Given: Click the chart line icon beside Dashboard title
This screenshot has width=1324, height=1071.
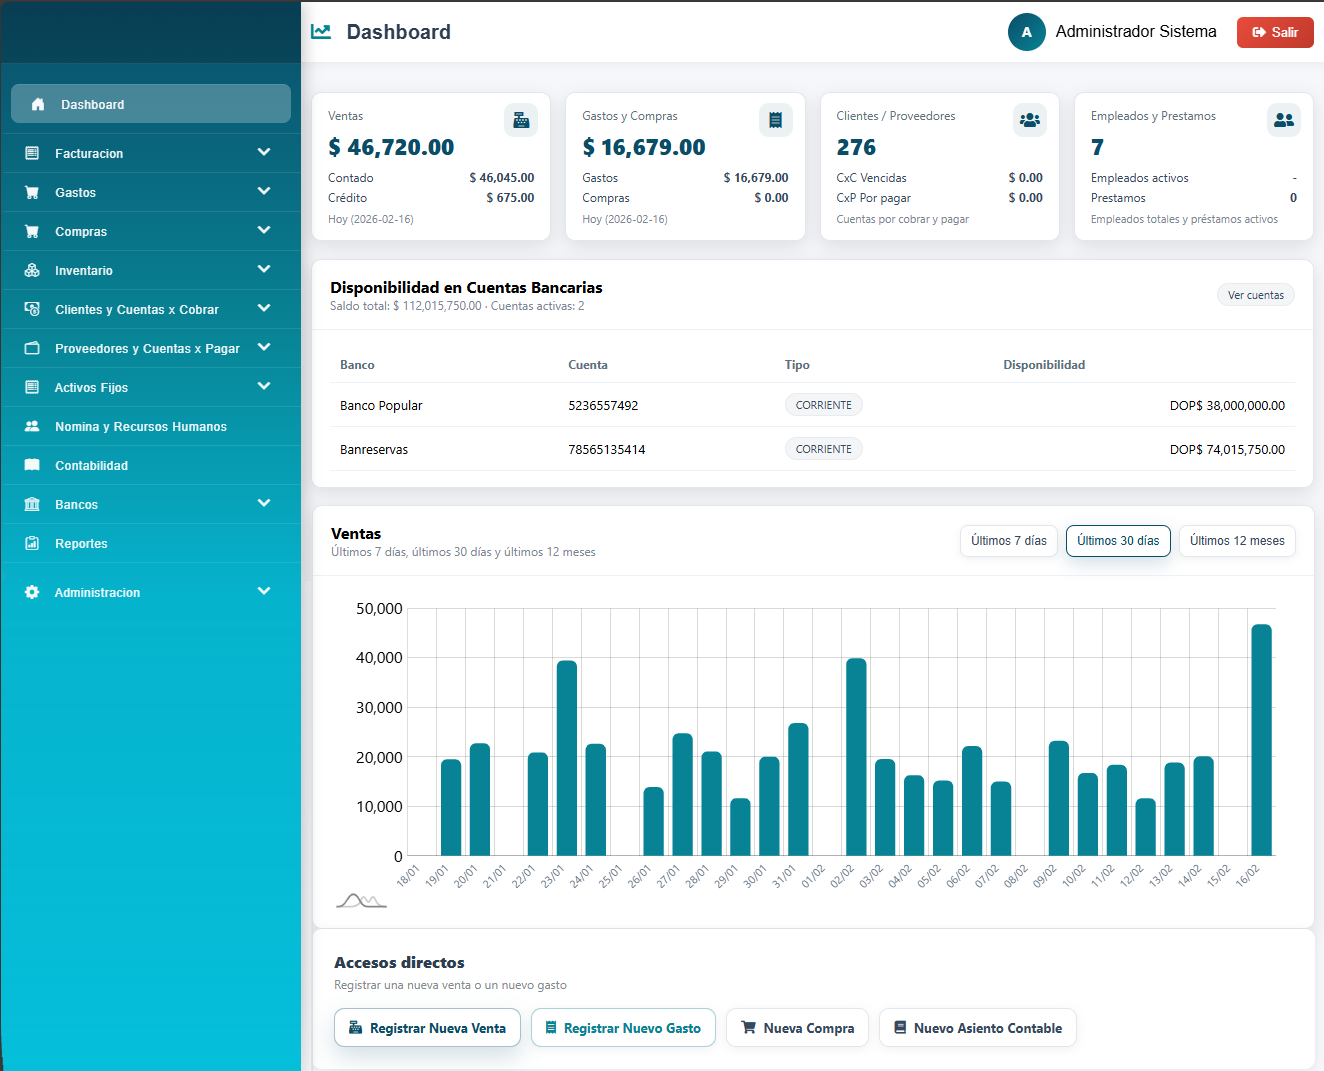Looking at the screenshot, I should click(x=321, y=32).
